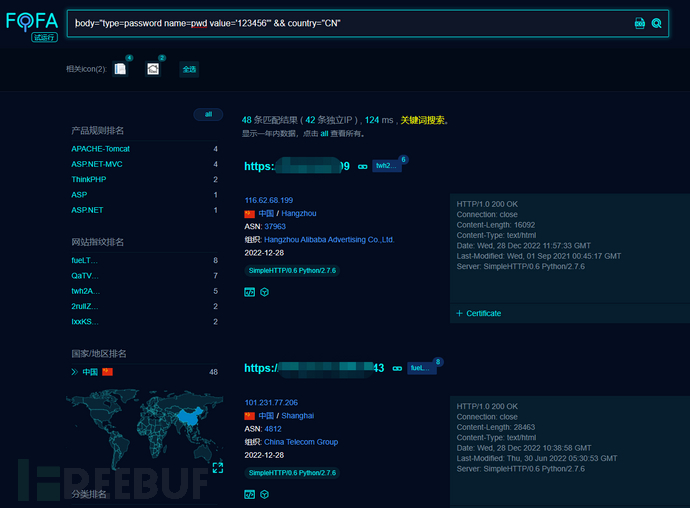Filter by APACHE-Tomcat product
Screen dimensions: 690x508
point(100,149)
